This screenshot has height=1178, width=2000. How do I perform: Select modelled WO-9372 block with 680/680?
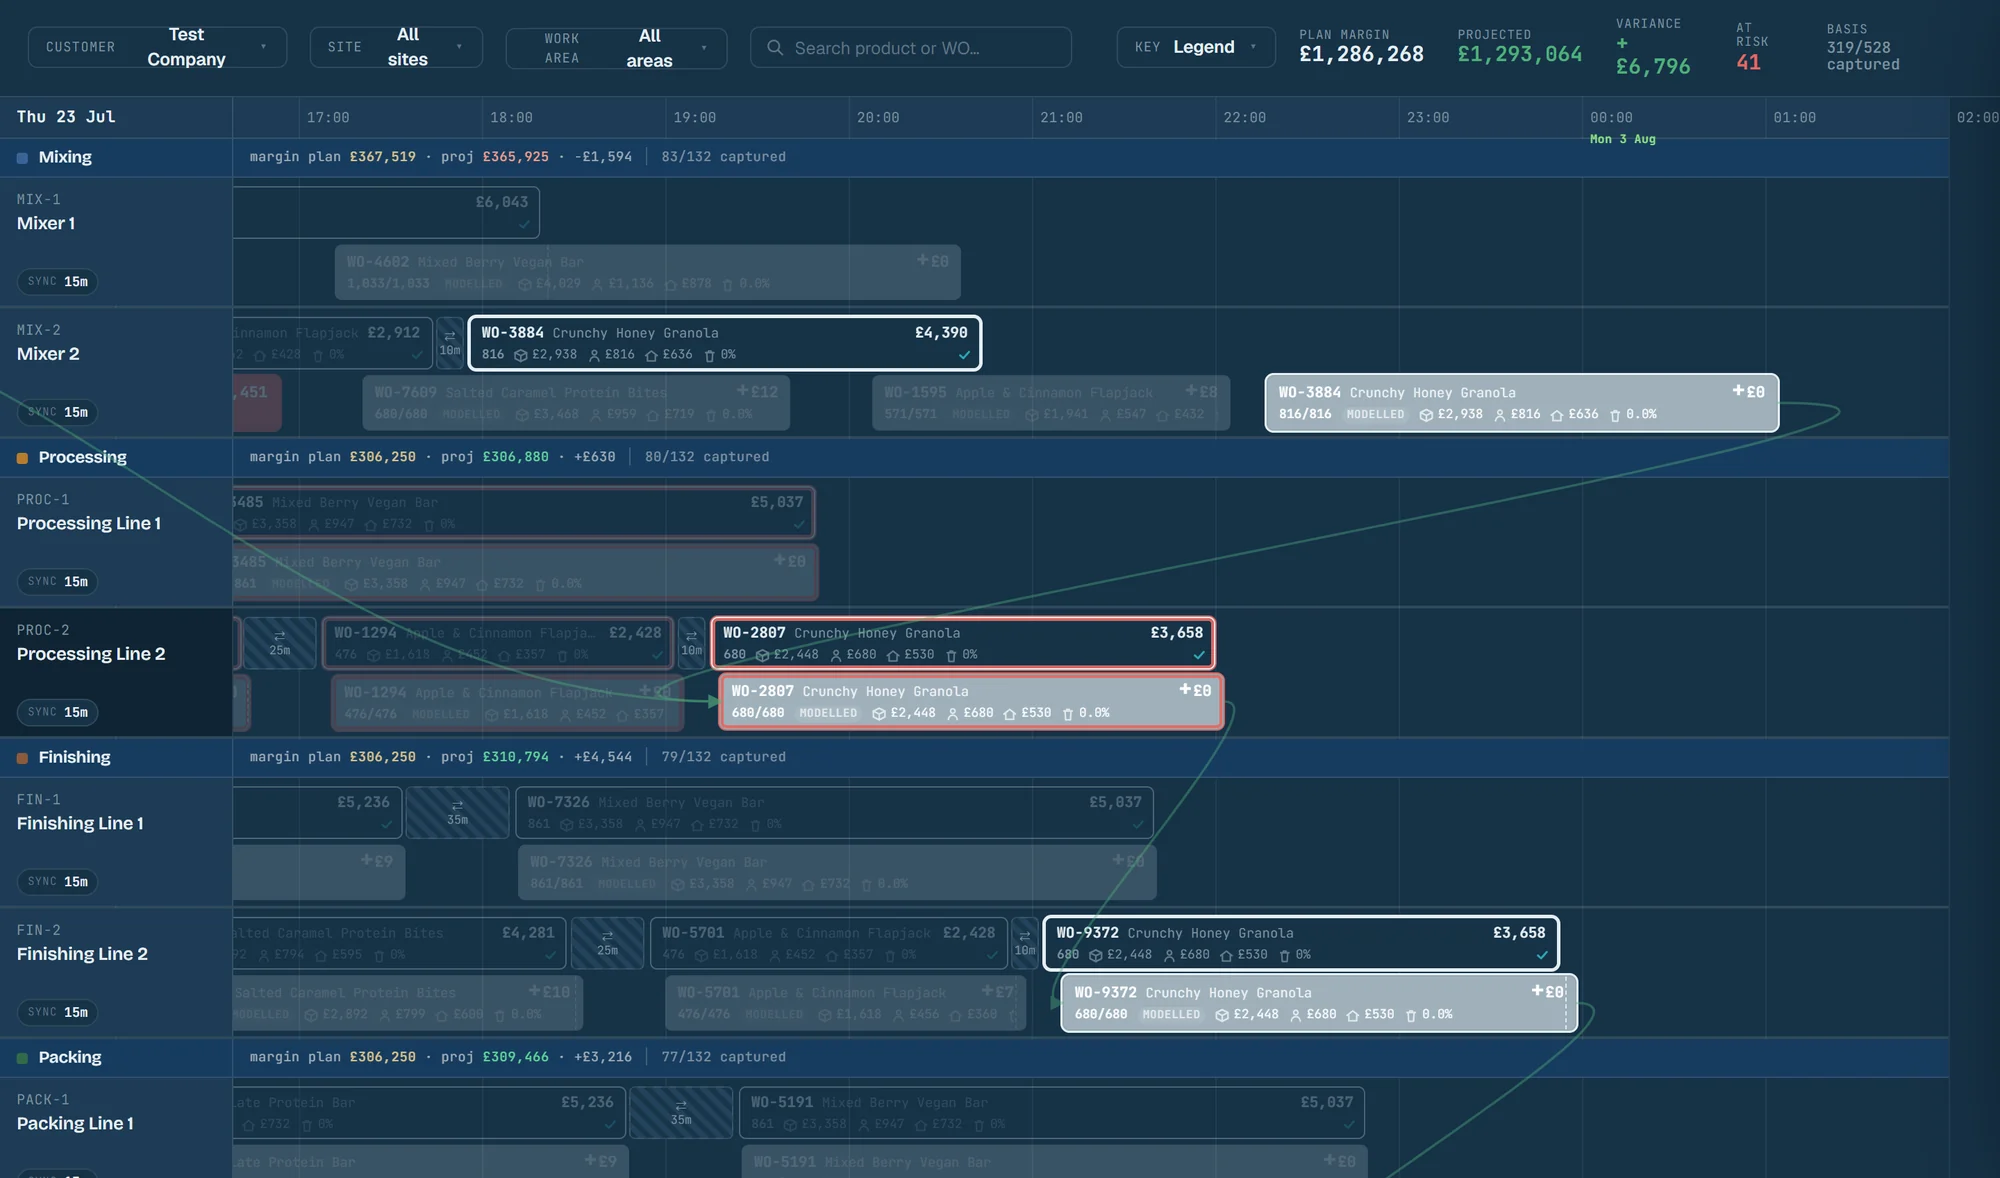coord(1319,1002)
